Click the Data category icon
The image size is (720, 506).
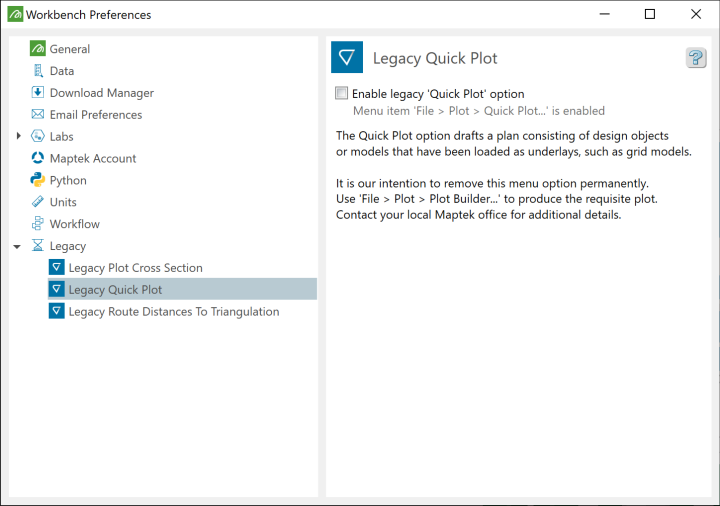[38, 71]
